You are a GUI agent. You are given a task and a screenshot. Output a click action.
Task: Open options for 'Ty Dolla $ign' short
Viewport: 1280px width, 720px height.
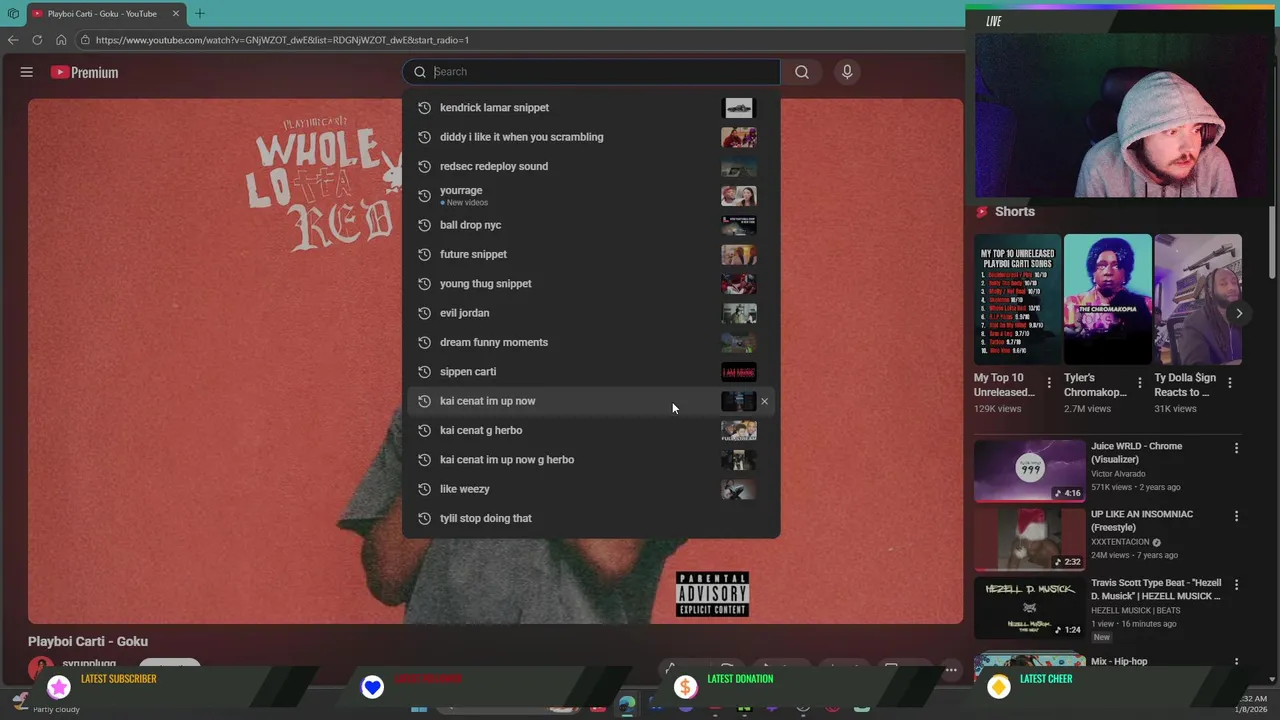(x=1230, y=383)
